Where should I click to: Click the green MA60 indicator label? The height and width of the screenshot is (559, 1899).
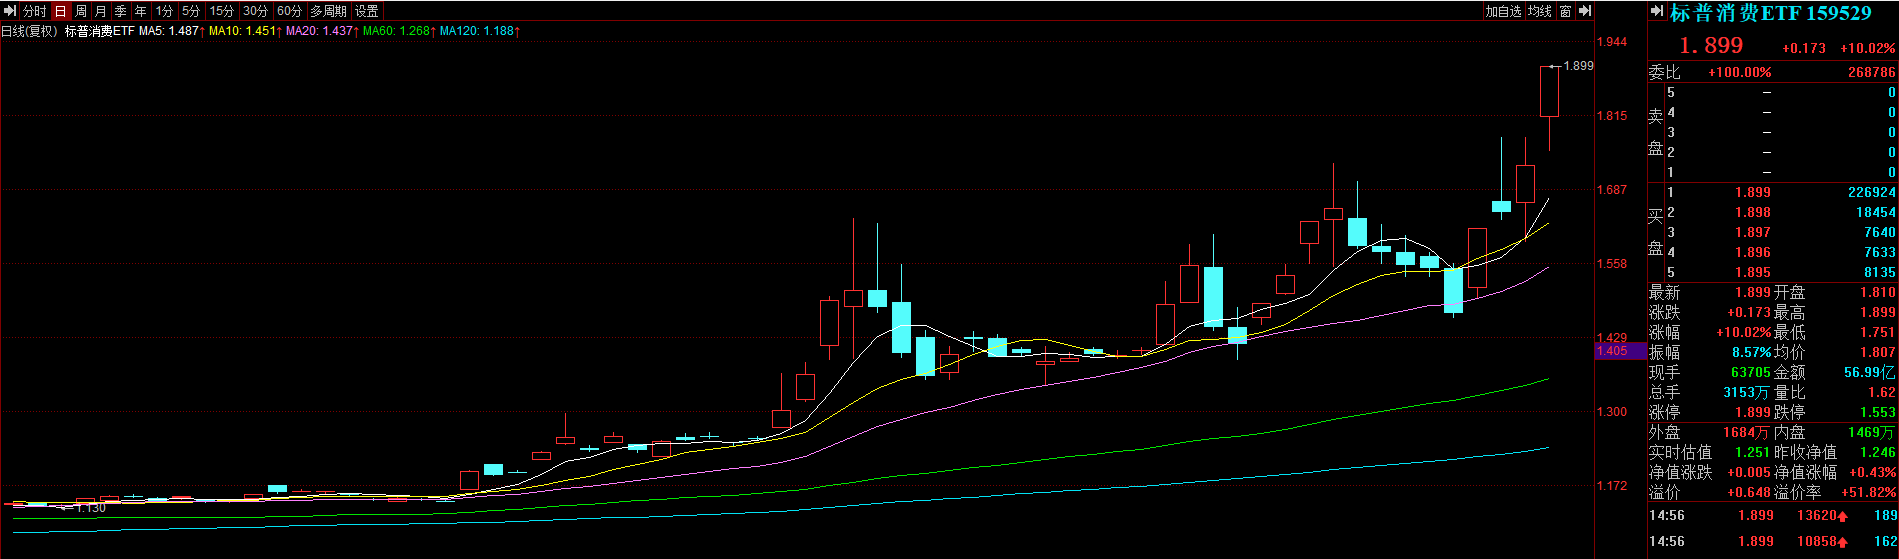(398, 31)
